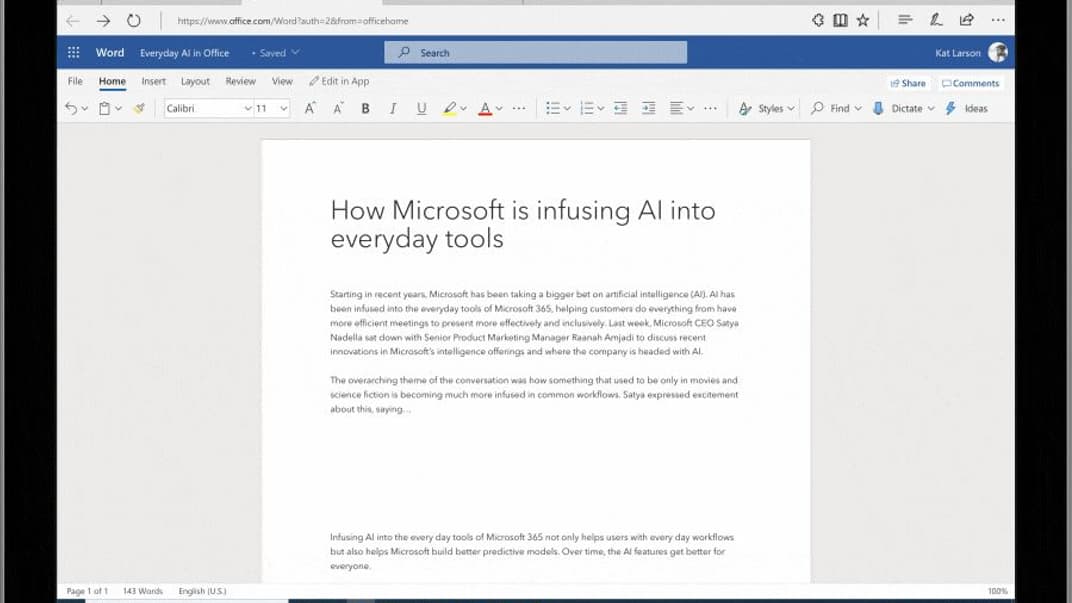The width and height of the screenshot is (1072, 603).
Task: Click the Format Painter icon
Action: point(139,108)
